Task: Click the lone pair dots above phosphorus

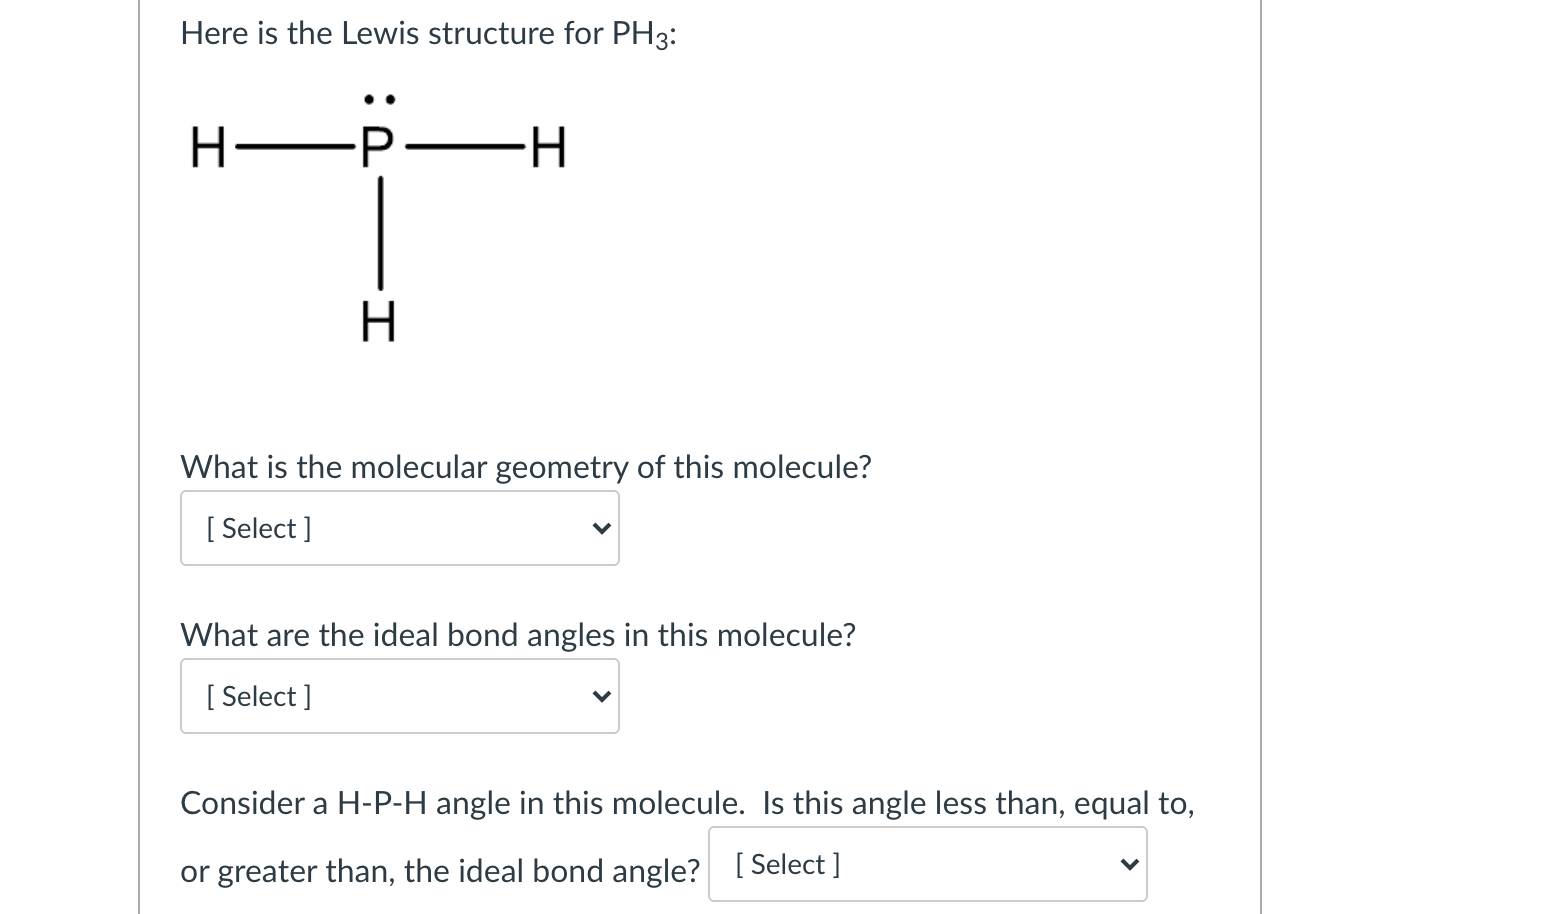Action: click(380, 100)
